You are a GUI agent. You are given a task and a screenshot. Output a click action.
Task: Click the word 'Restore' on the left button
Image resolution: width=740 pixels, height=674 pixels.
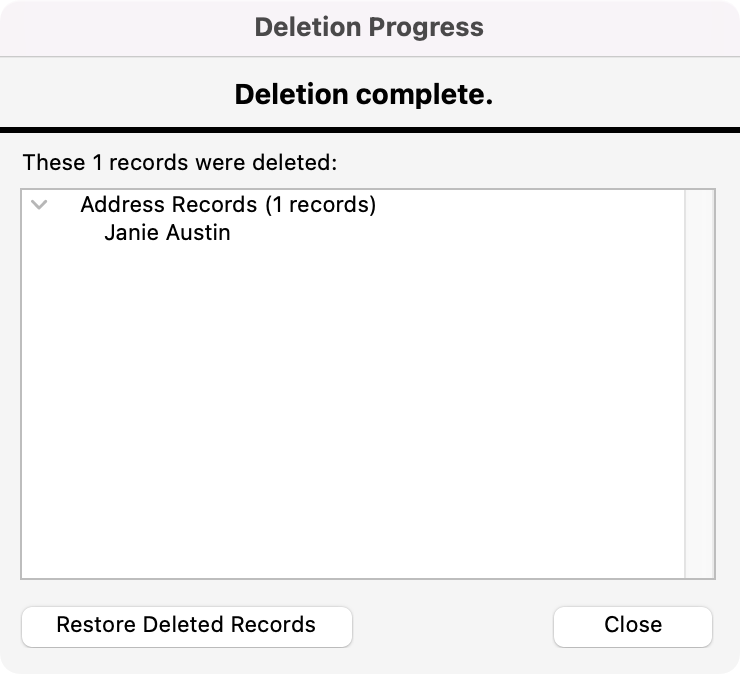(96, 626)
